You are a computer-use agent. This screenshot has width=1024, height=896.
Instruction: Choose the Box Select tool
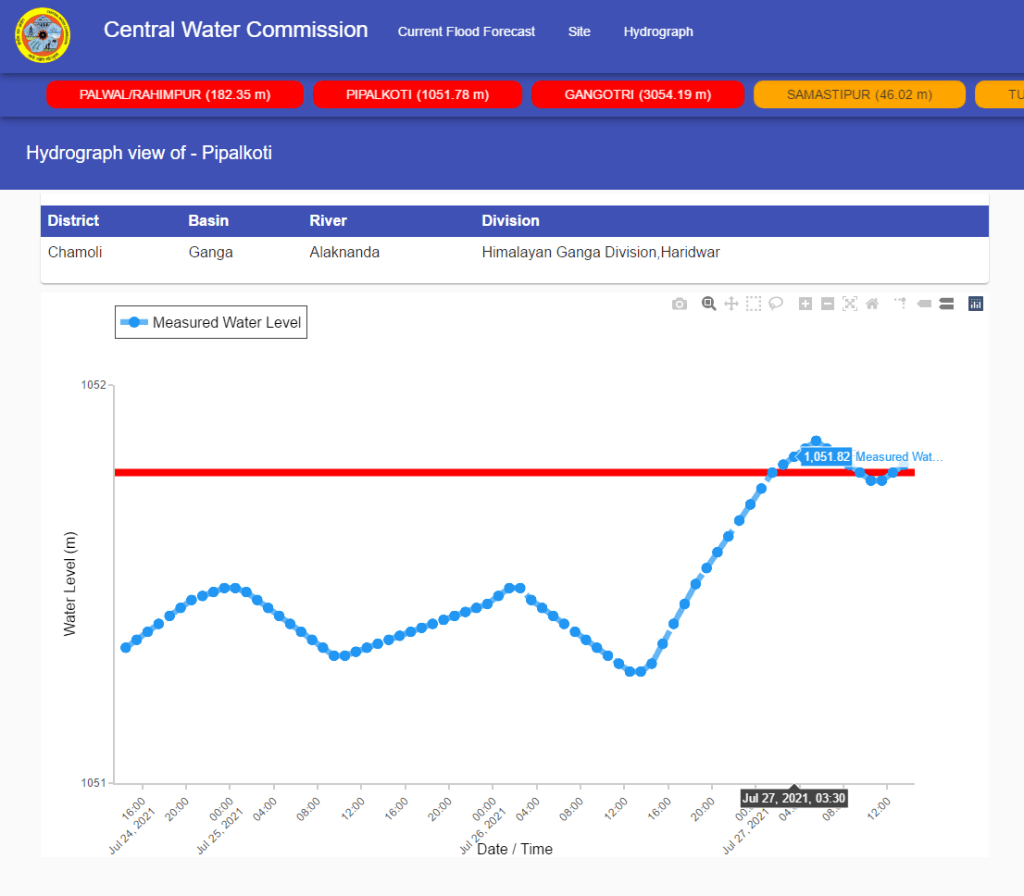[x=753, y=304]
